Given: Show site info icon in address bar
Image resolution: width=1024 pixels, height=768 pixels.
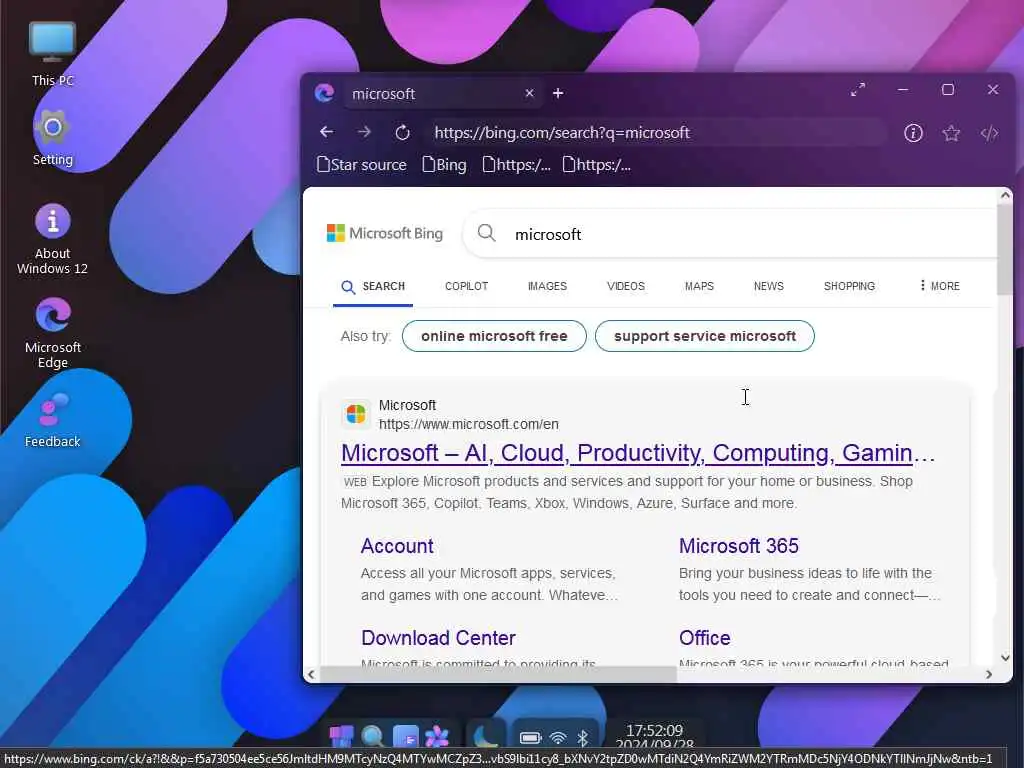Looking at the screenshot, I should pos(913,133).
